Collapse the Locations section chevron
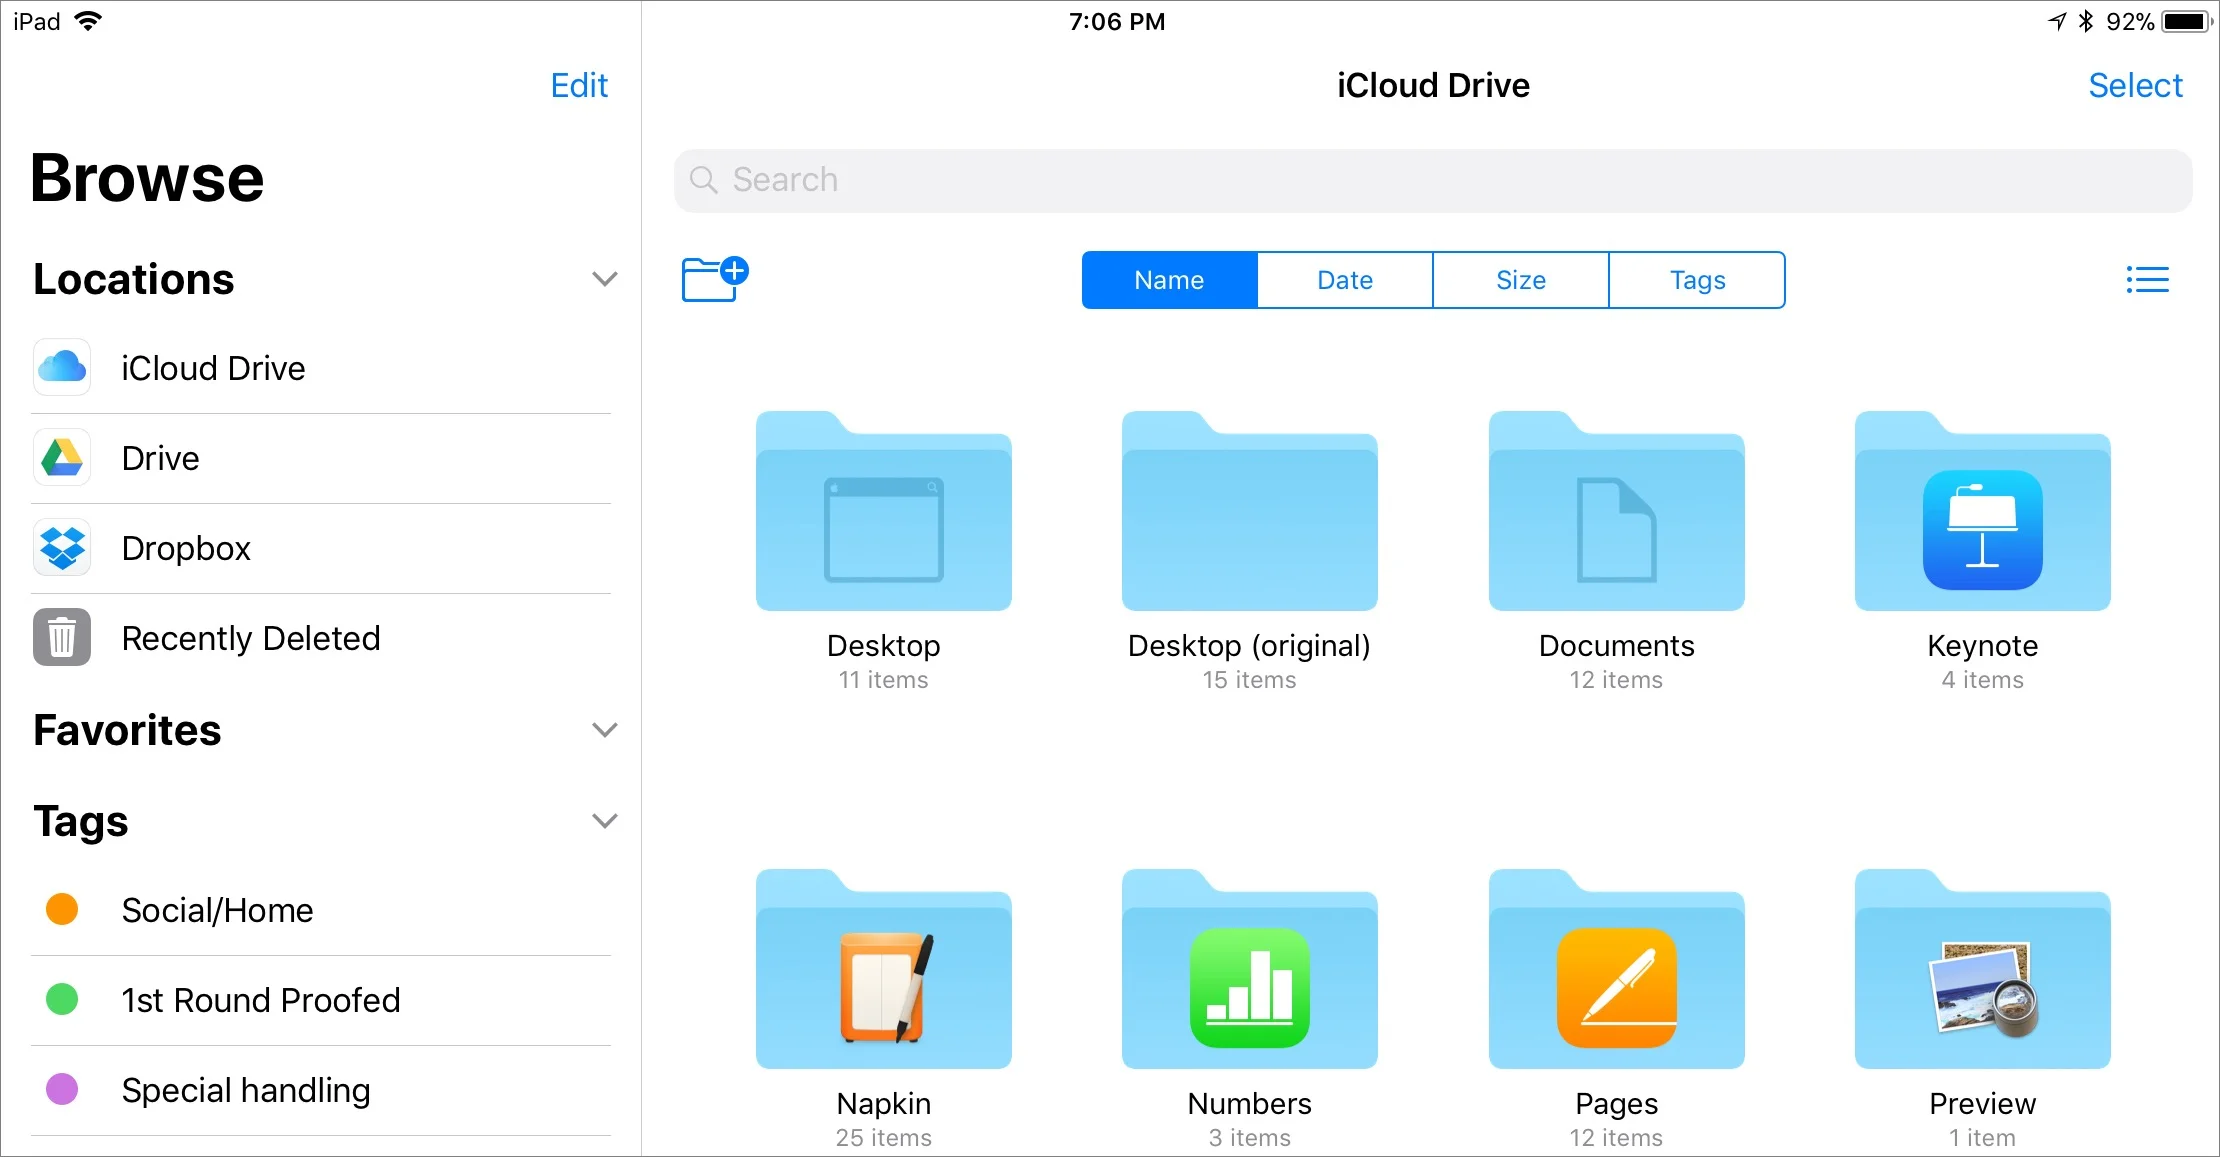 (x=604, y=279)
